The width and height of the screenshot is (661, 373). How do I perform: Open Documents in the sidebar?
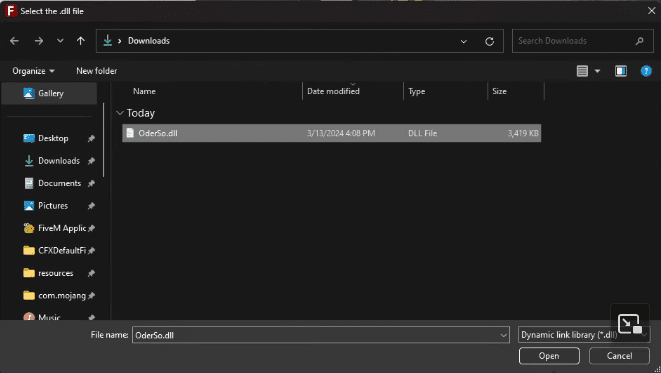tap(59, 183)
